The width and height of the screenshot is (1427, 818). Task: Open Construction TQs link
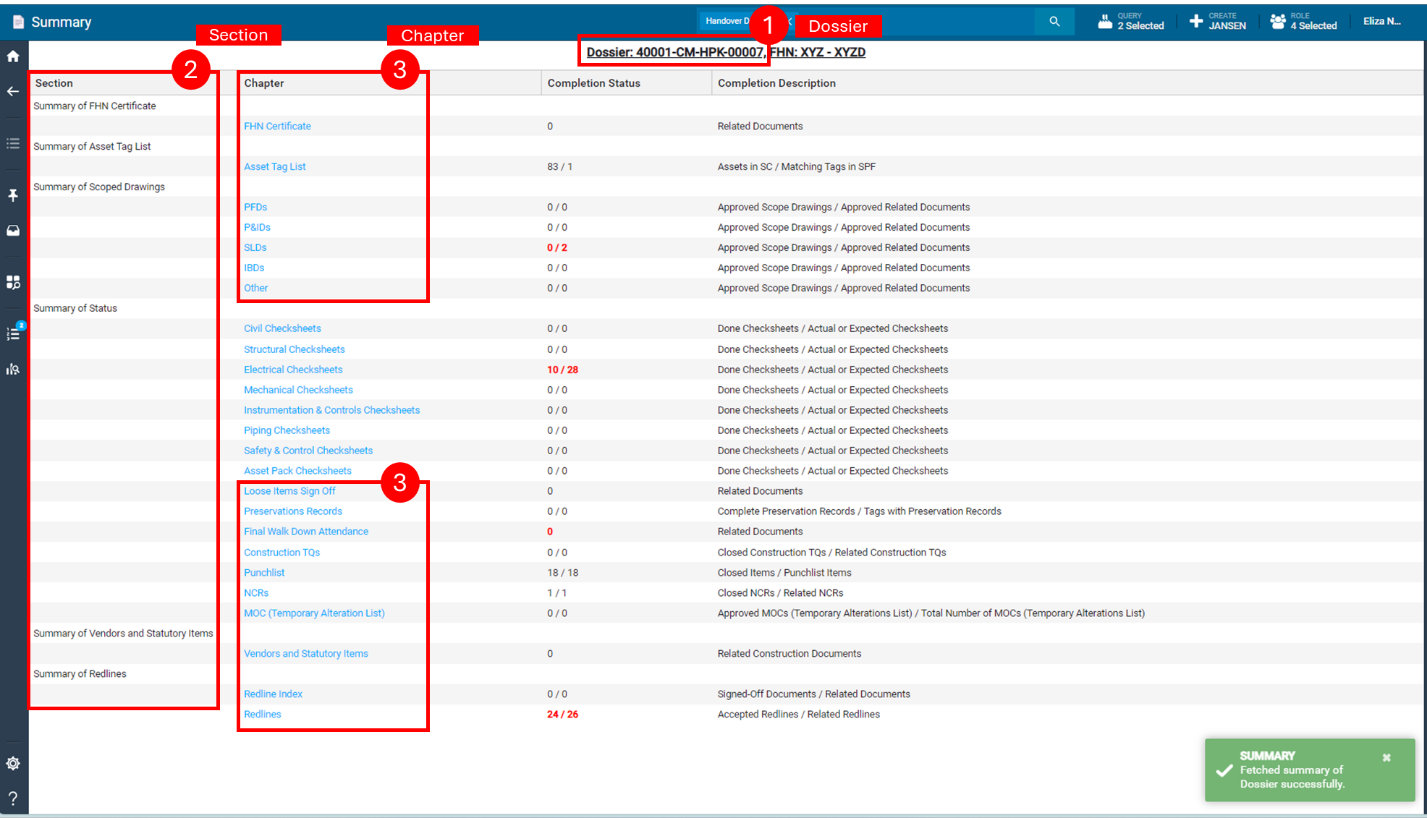282,552
